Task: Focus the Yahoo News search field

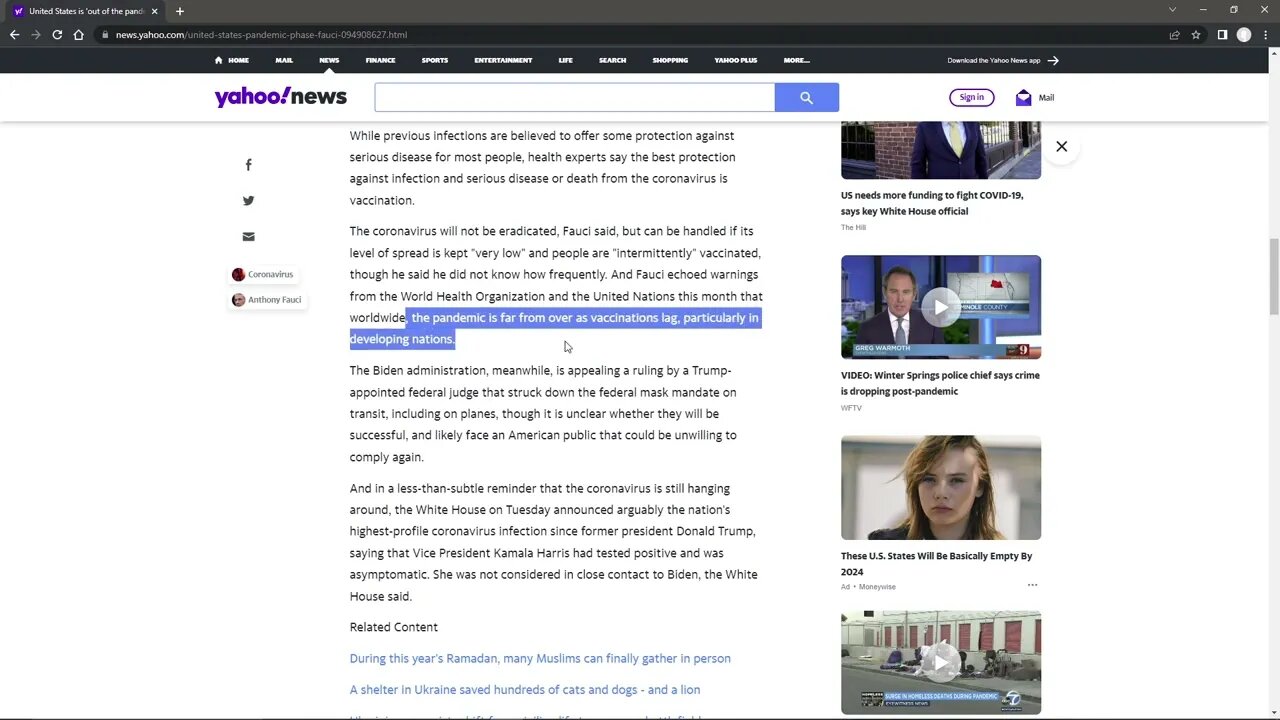Action: (x=575, y=97)
